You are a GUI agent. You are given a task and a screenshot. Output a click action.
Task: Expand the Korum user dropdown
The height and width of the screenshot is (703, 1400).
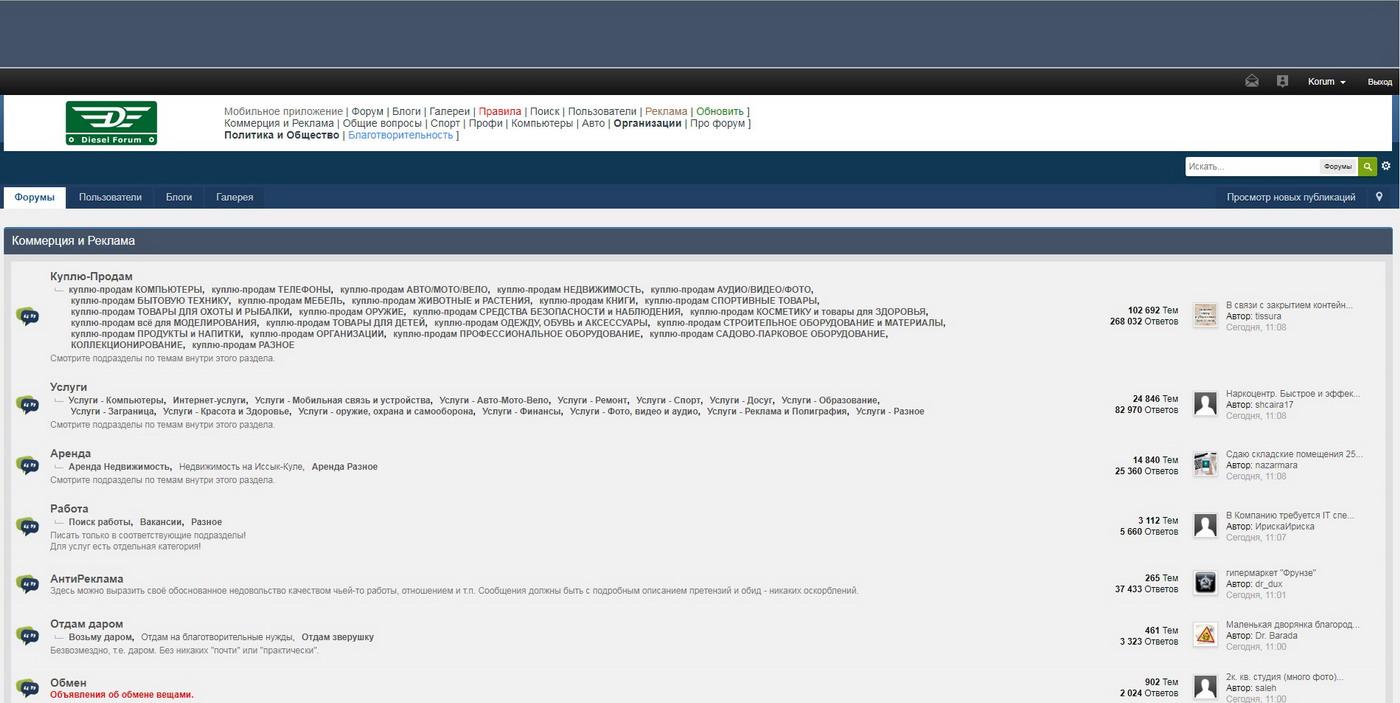pos(1327,82)
